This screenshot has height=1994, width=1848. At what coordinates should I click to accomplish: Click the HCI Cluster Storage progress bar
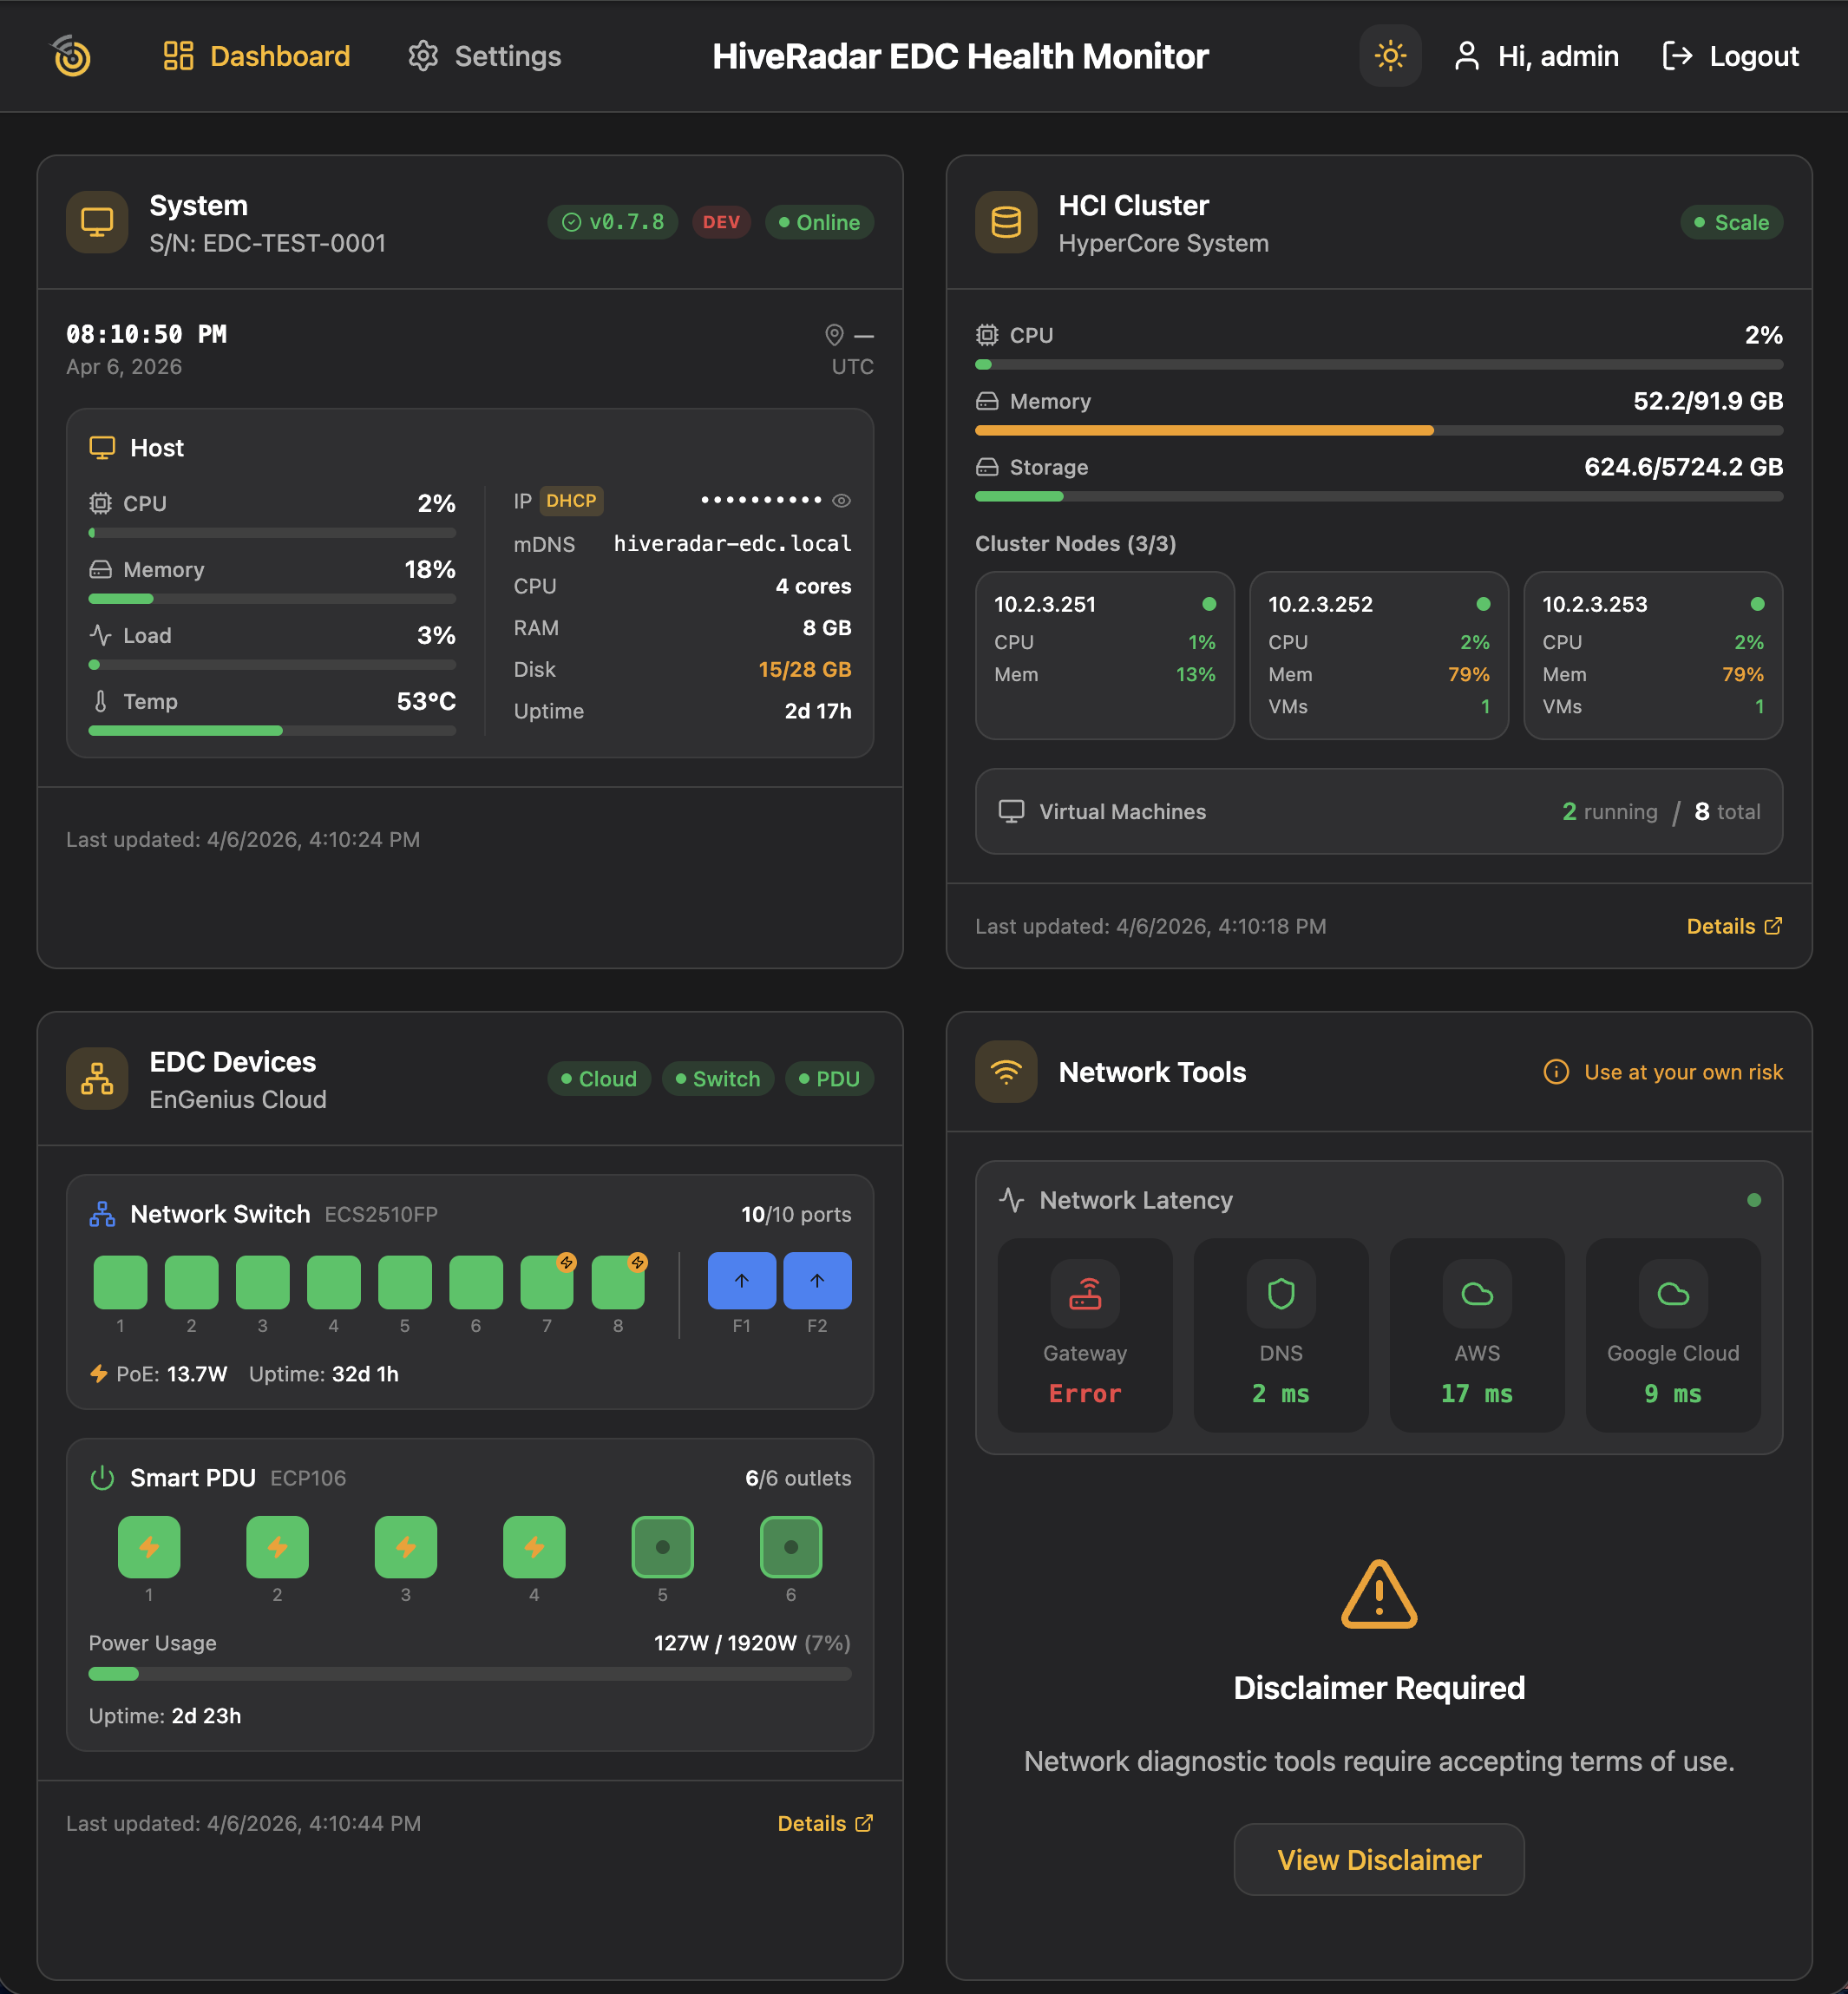[x=1379, y=496]
